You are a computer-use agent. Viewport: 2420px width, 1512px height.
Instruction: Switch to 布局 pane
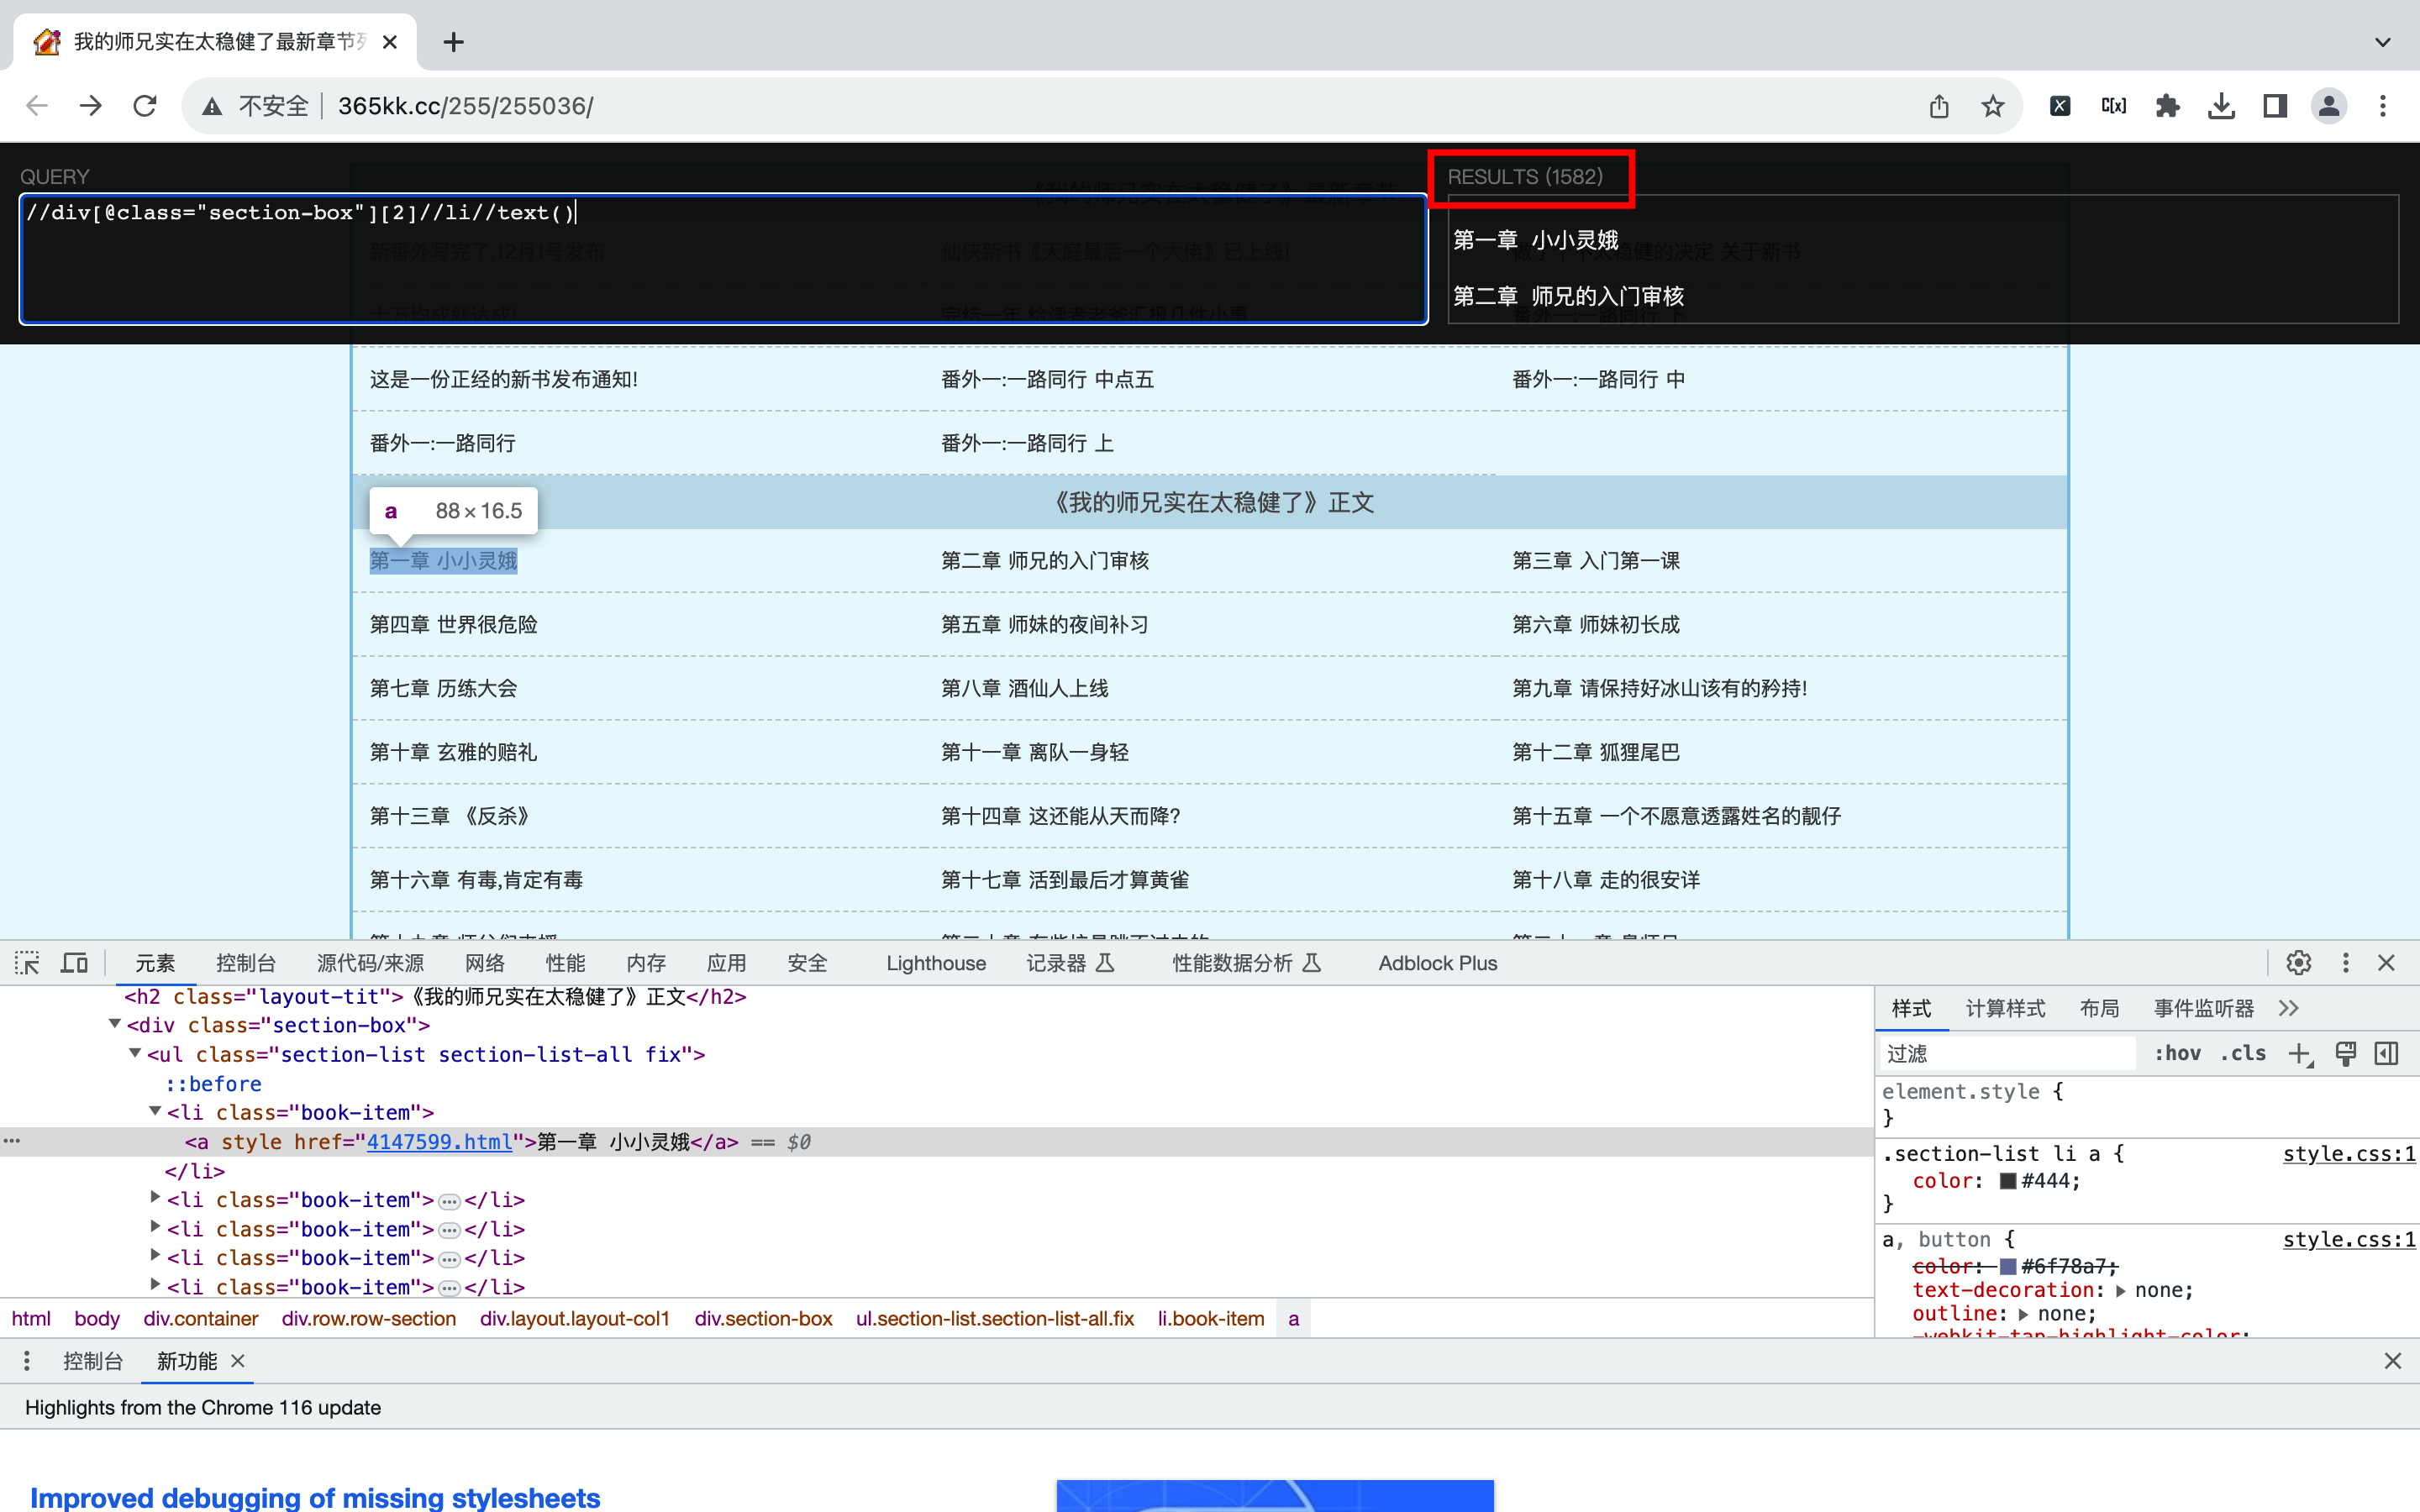click(x=2100, y=1008)
